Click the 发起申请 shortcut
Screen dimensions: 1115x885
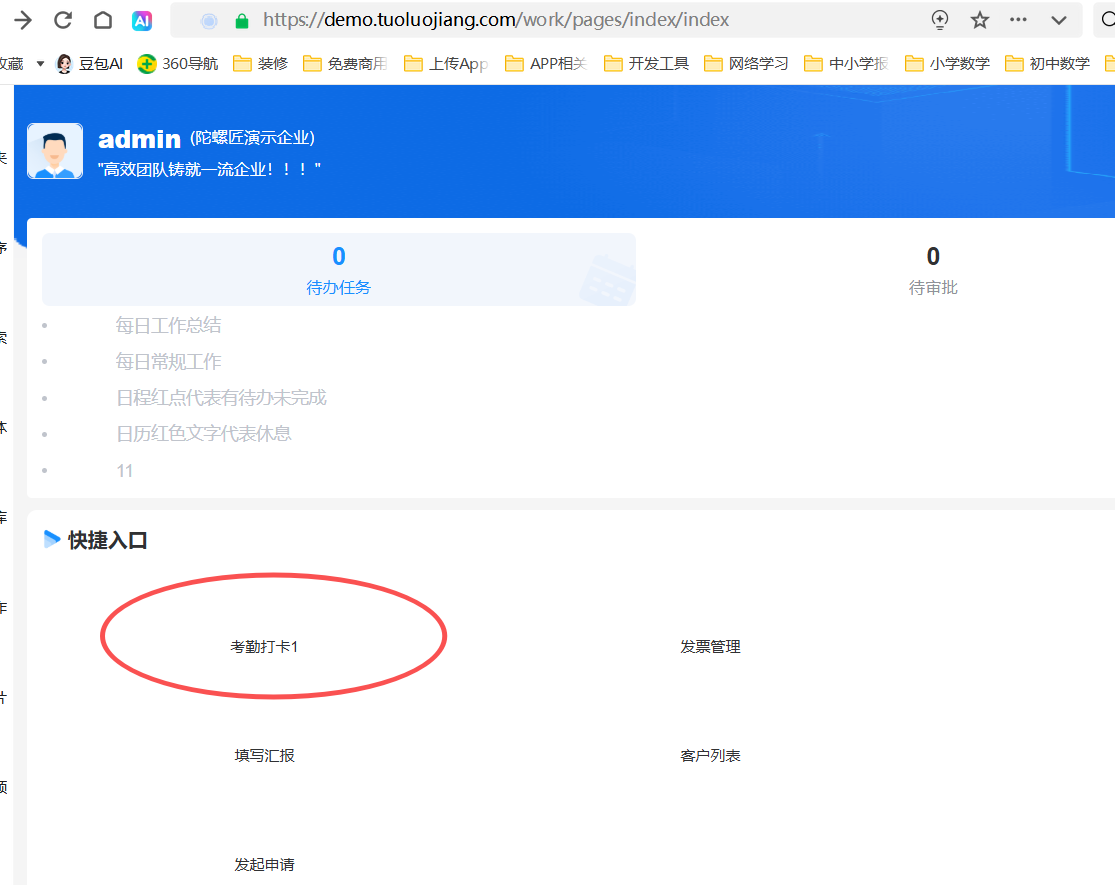point(264,865)
